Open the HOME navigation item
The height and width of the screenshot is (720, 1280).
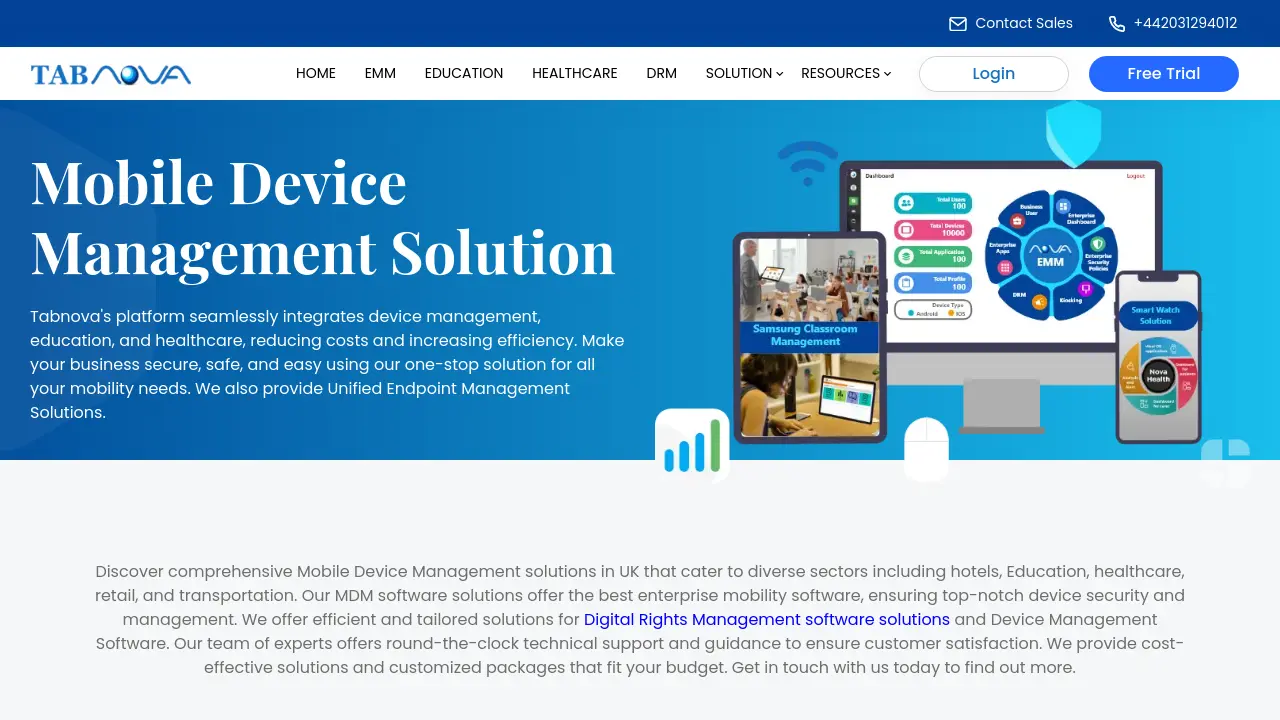click(316, 73)
